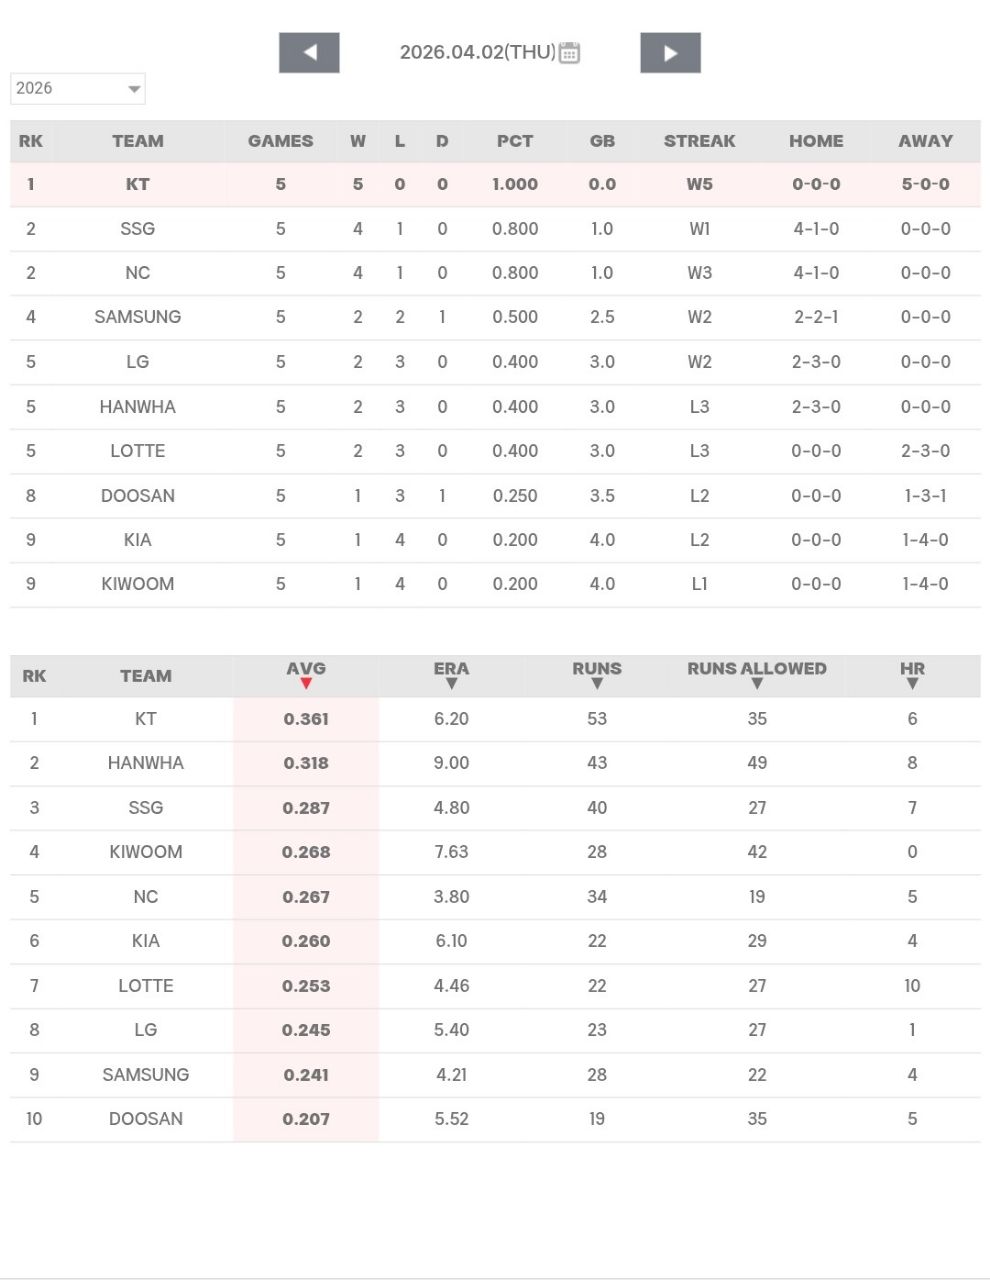Sort by RUNS ALLOWED arrow
Viewport: 990px width, 1280px height.
point(757,684)
